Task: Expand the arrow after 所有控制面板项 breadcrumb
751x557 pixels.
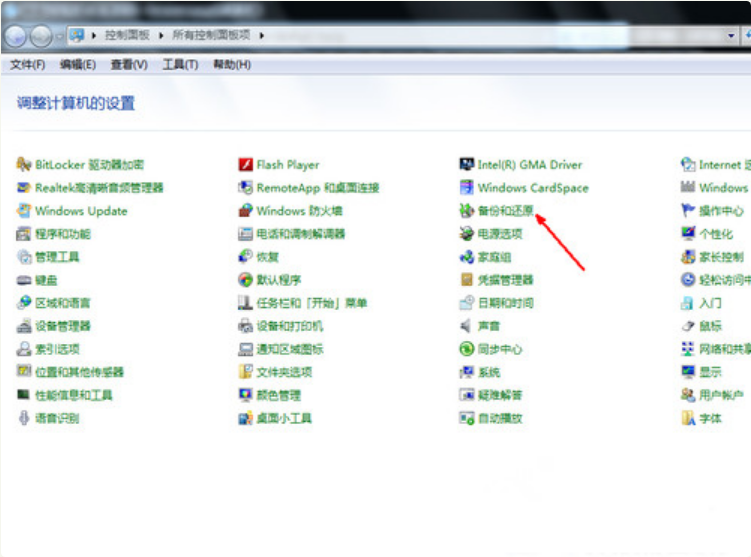Action: [262, 35]
